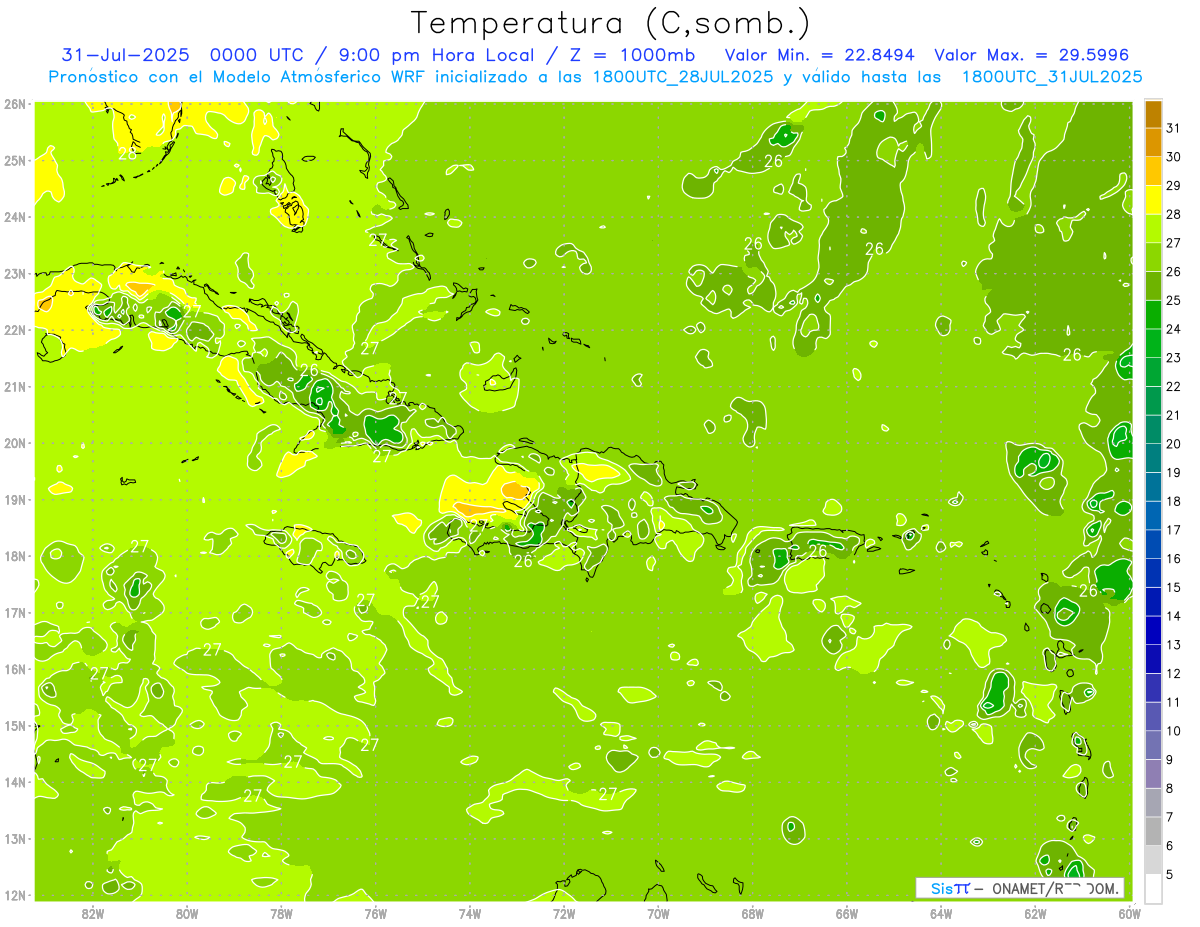Click the 12N latitude axis label
Screen dimensions: 1200x927
click(15, 895)
